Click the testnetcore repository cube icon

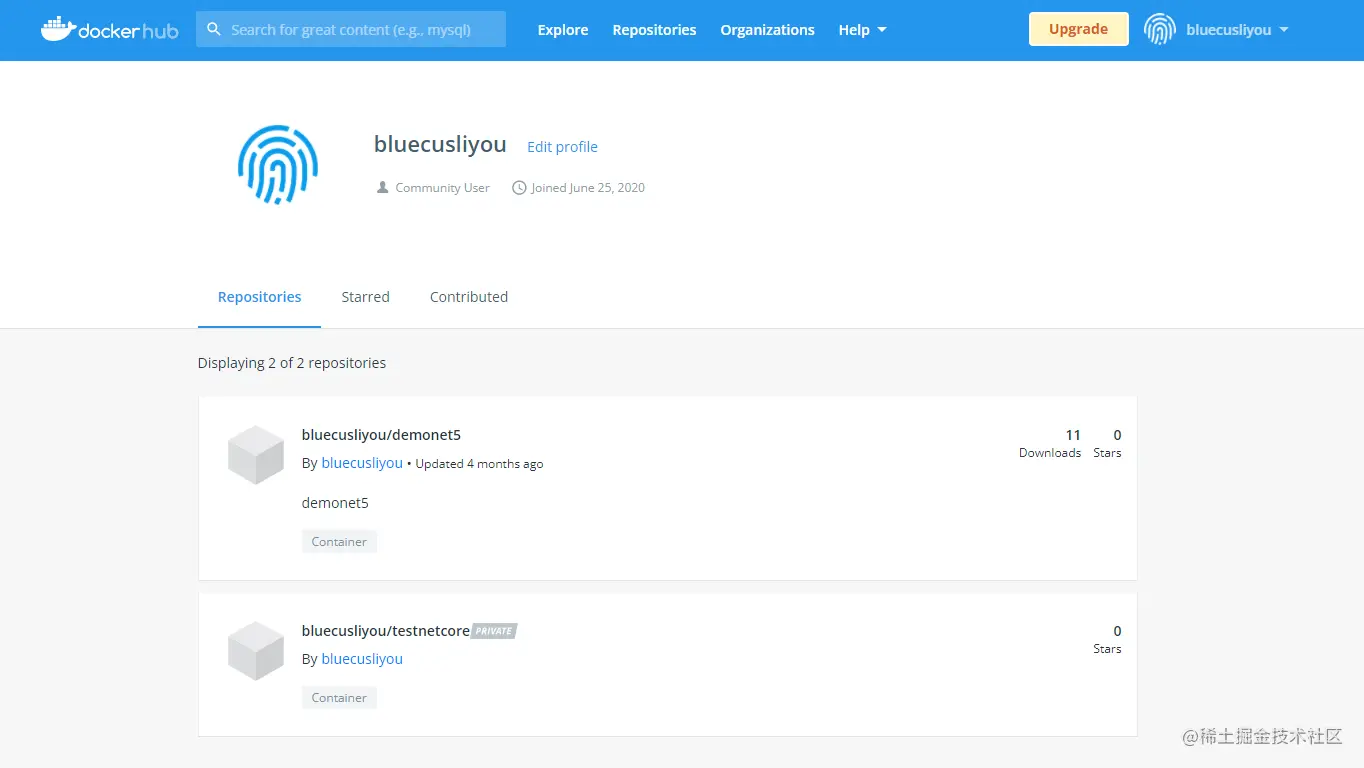click(x=256, y=651)
